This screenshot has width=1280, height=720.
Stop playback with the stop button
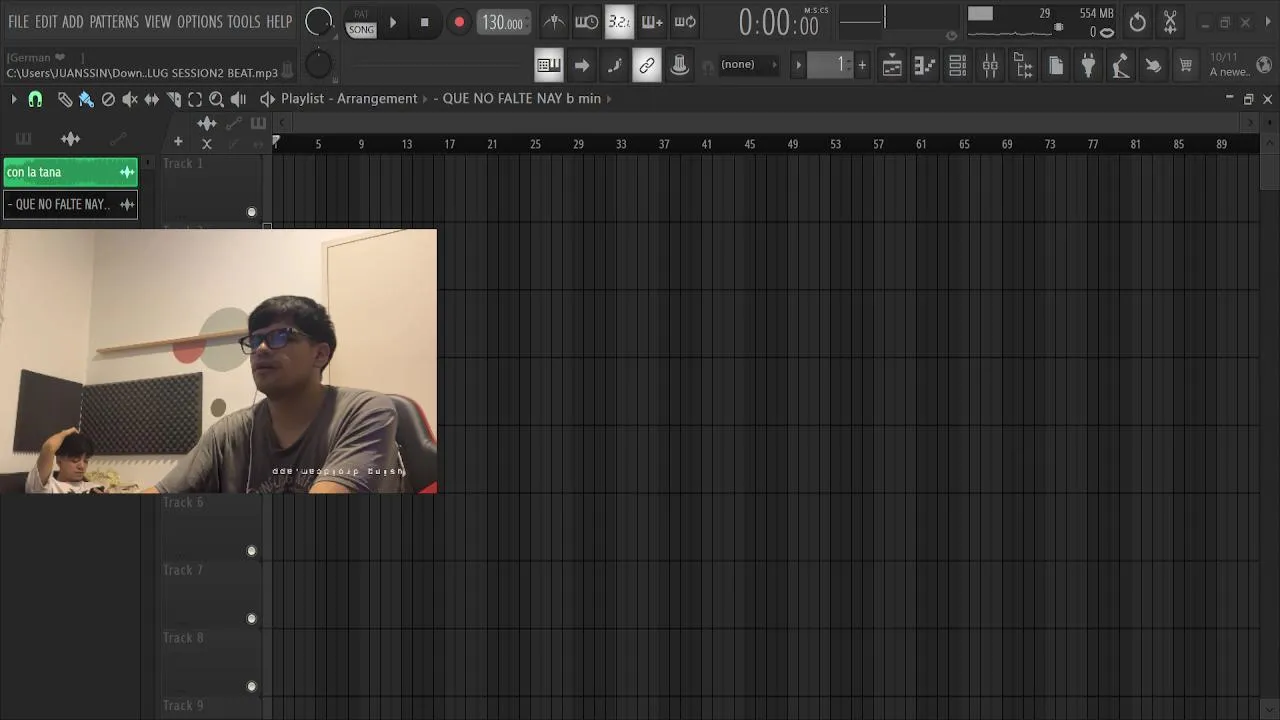(x=424, y=22)
